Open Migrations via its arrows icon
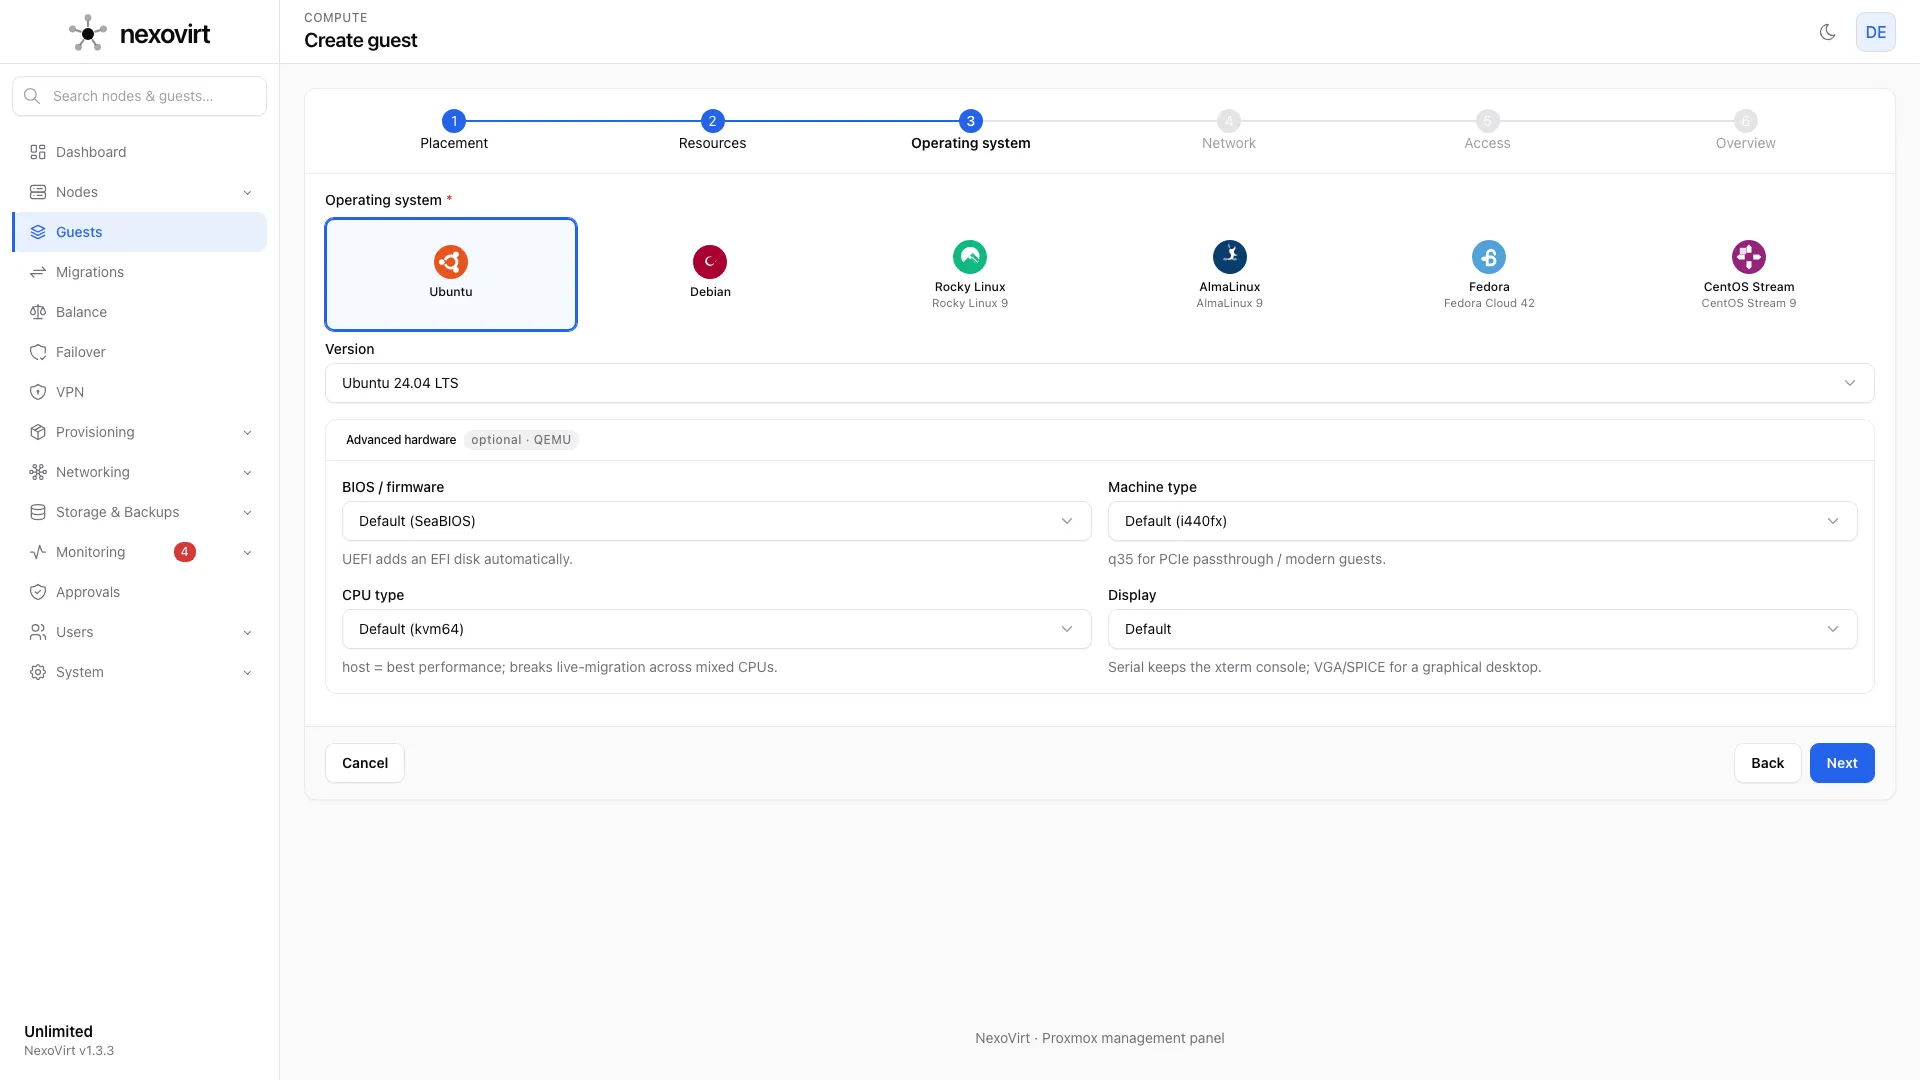The image size is (1920, 1080). (x=38, y=272)
